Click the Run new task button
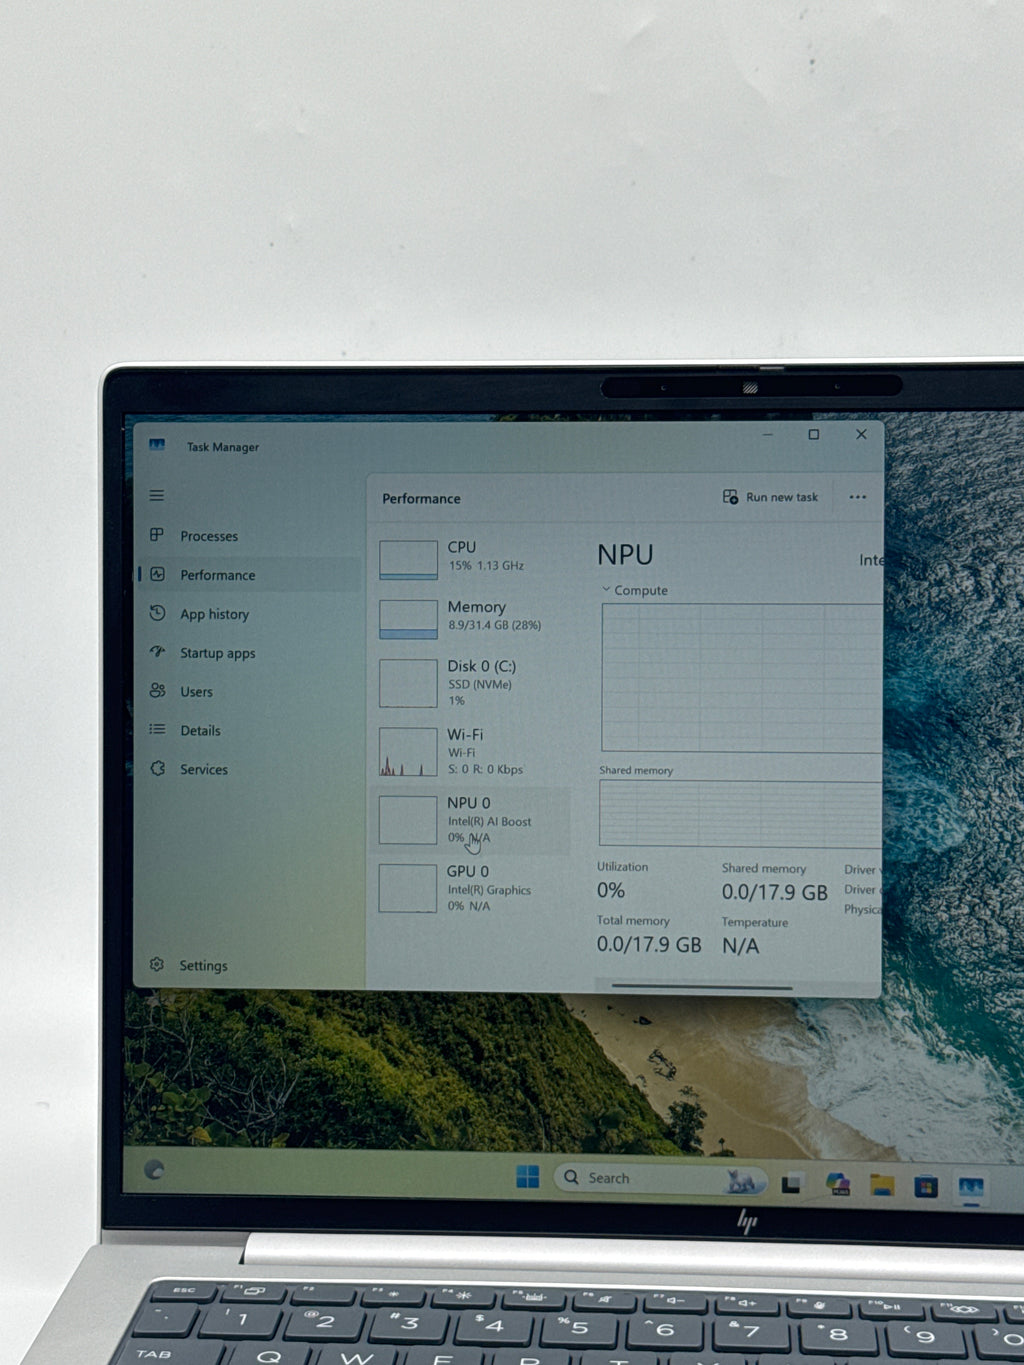This screenshot has width=1024, height=1365. click(770, 497)
